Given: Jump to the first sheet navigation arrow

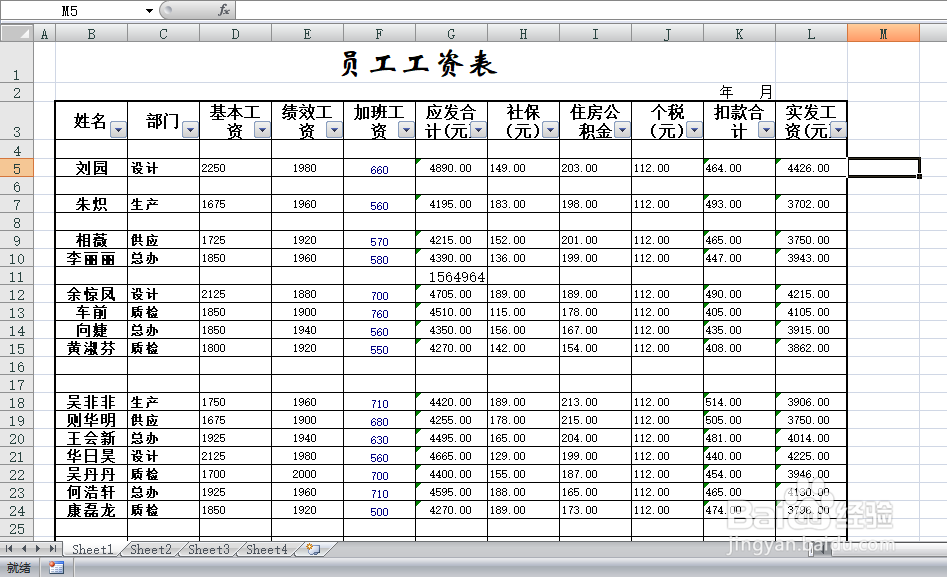Looking at the screenshot, I should (8, 549).
